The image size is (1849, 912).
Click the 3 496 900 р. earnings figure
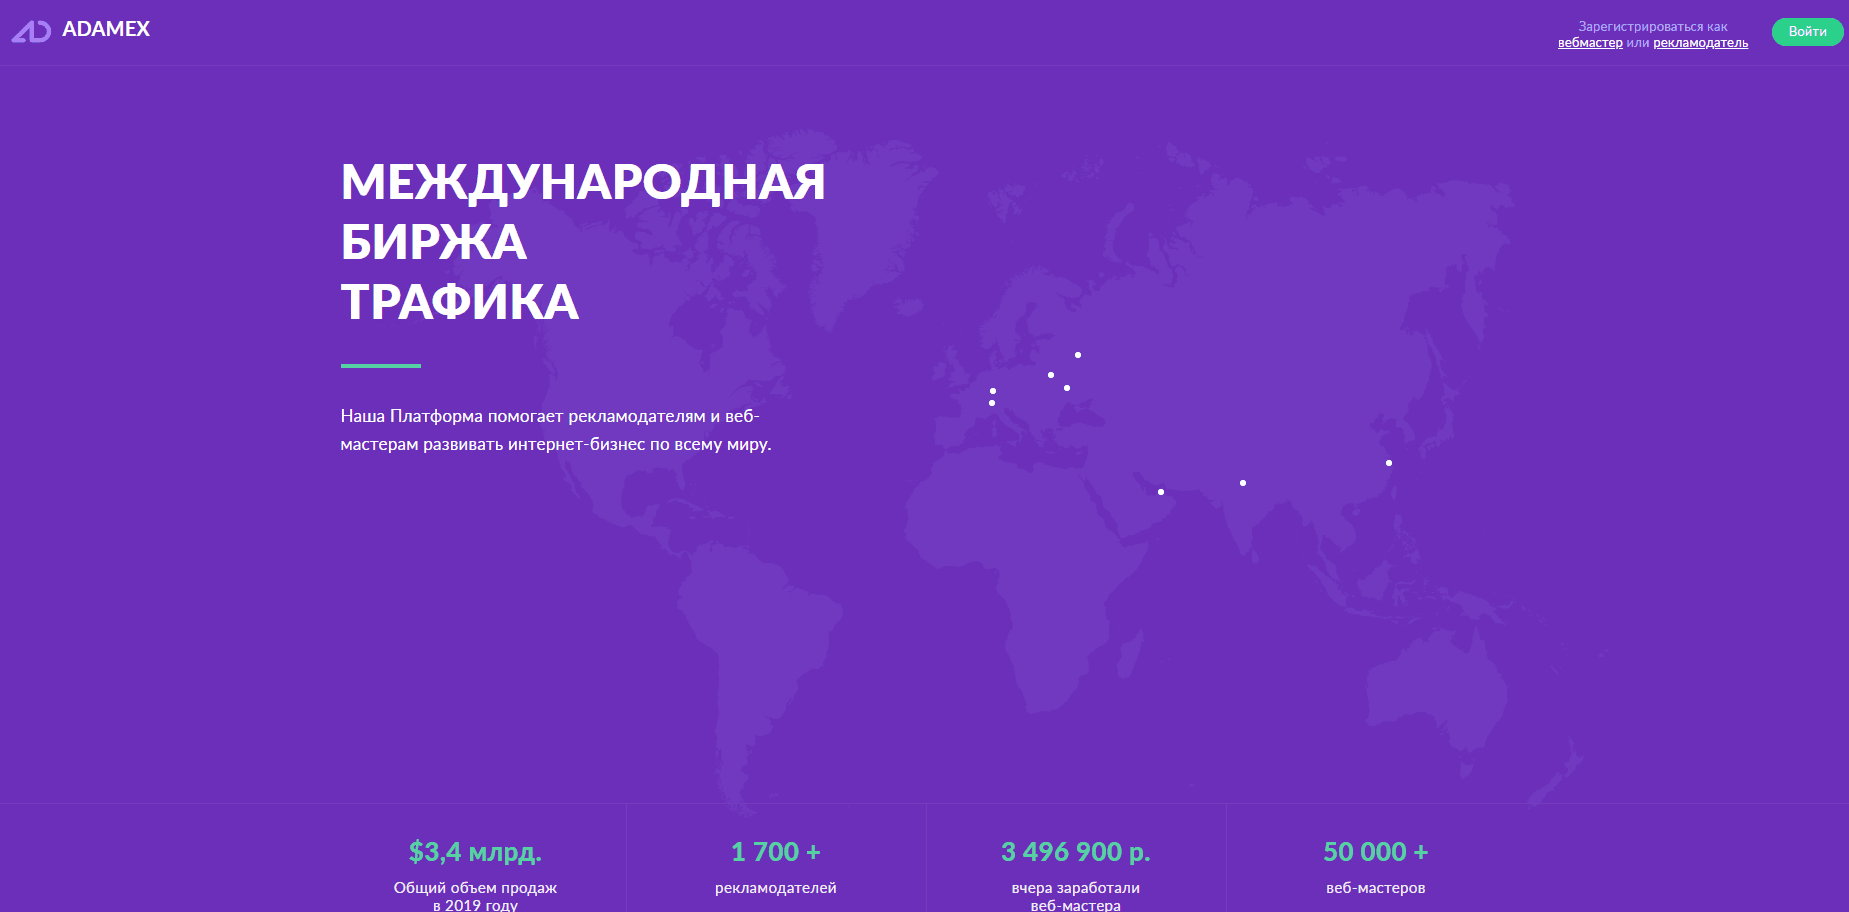coord(1075,852)
